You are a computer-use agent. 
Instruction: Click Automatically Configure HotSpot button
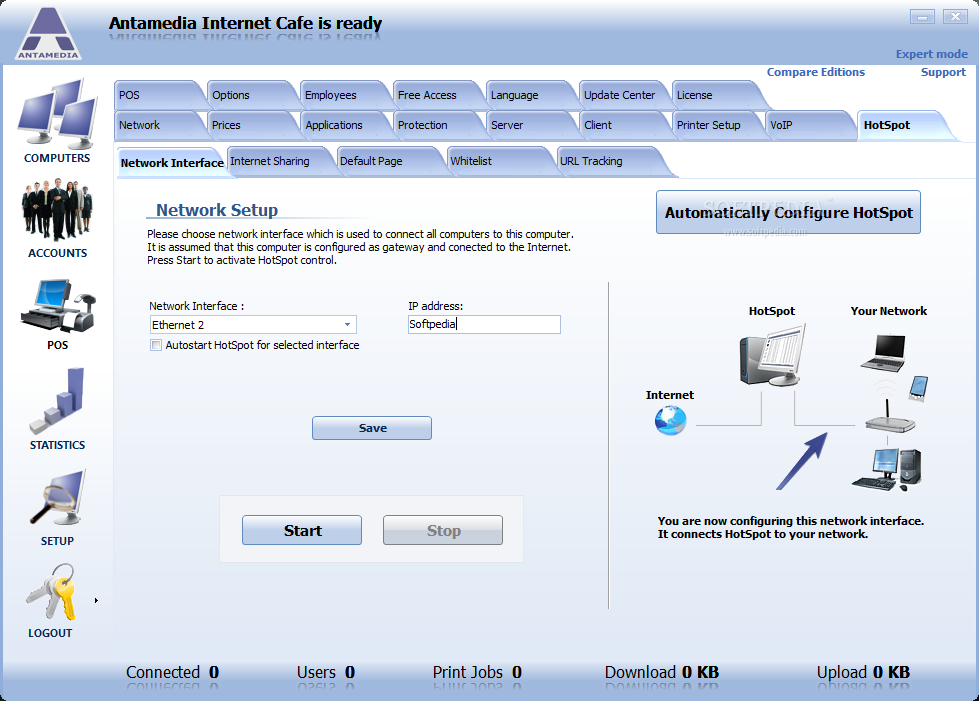[789, 212]
